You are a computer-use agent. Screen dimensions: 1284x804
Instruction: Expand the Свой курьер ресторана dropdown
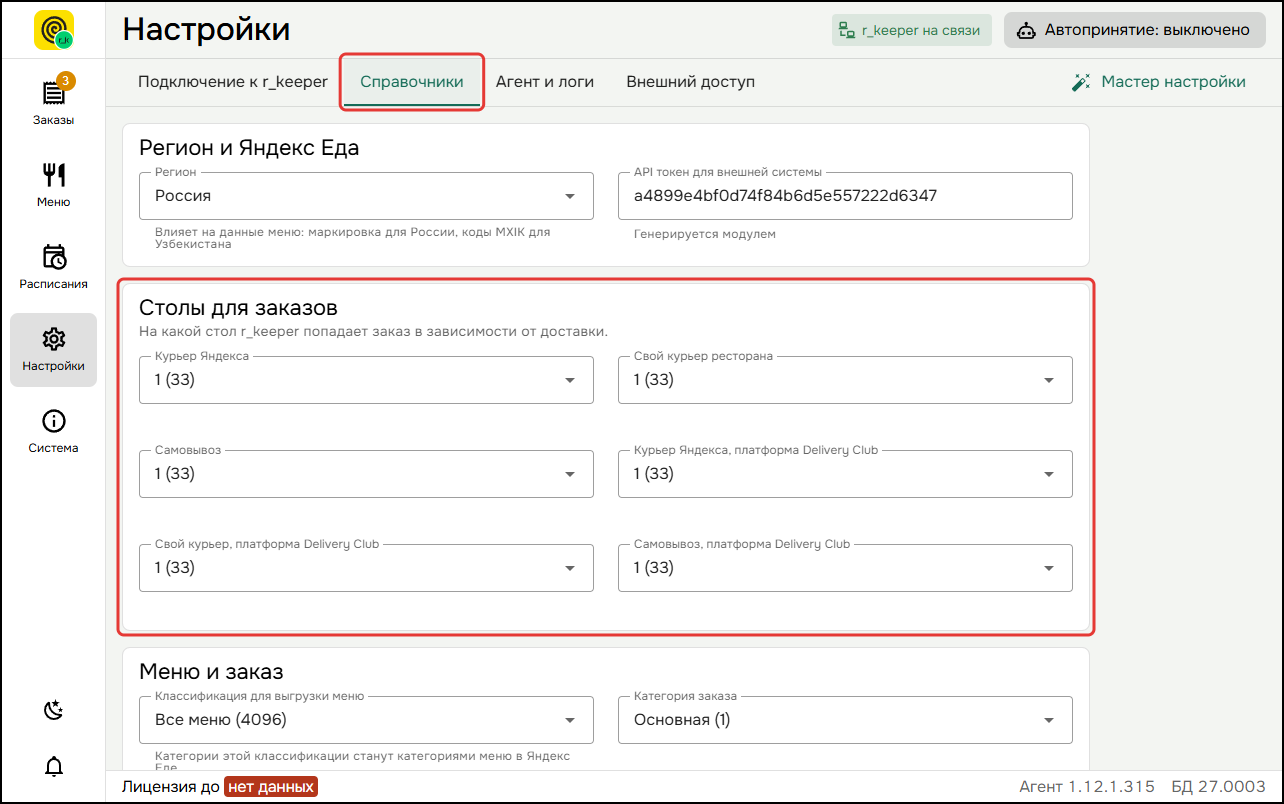point(845,380)
